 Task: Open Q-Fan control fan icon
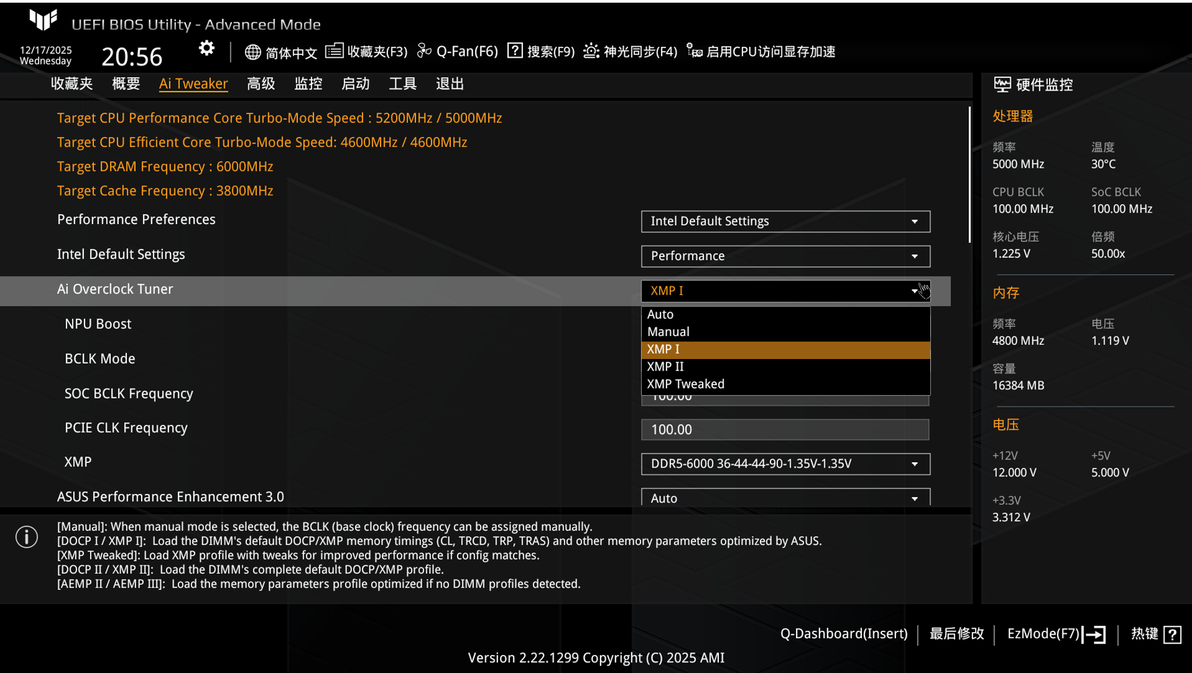(424, 51)
